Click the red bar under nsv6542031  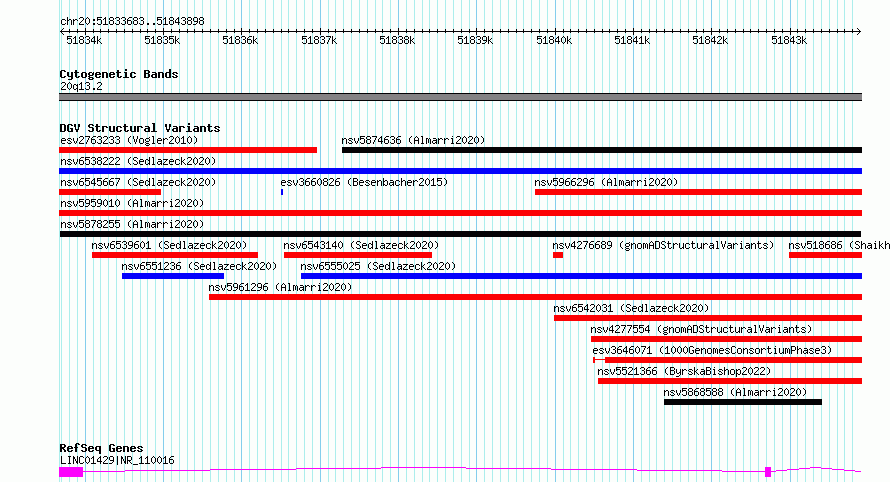point(708,318)
